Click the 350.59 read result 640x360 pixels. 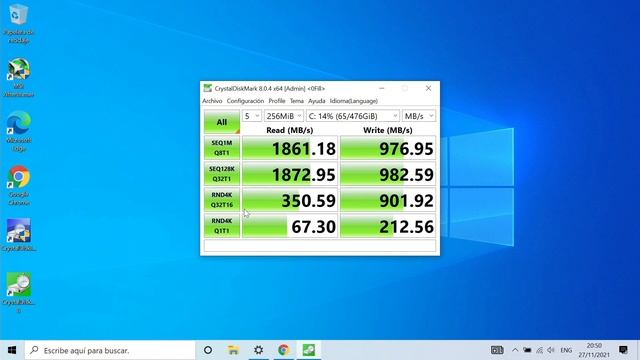click(290, 200)
